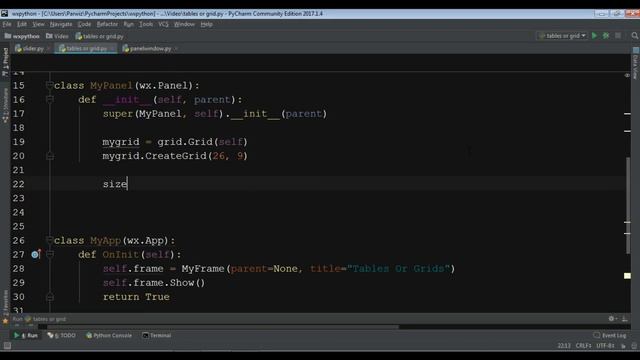The image size is (640, 360).
Task: Open the VCS menu
Action: [163, 24]
